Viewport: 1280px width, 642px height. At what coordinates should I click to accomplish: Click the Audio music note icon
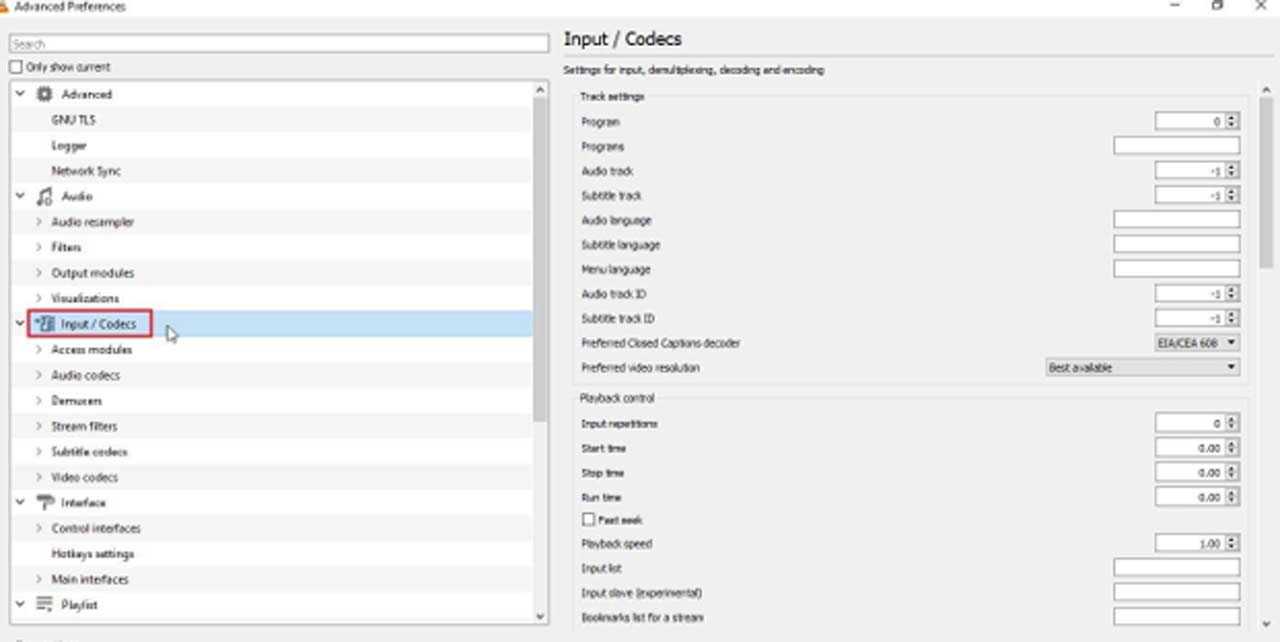click(44, 196)
